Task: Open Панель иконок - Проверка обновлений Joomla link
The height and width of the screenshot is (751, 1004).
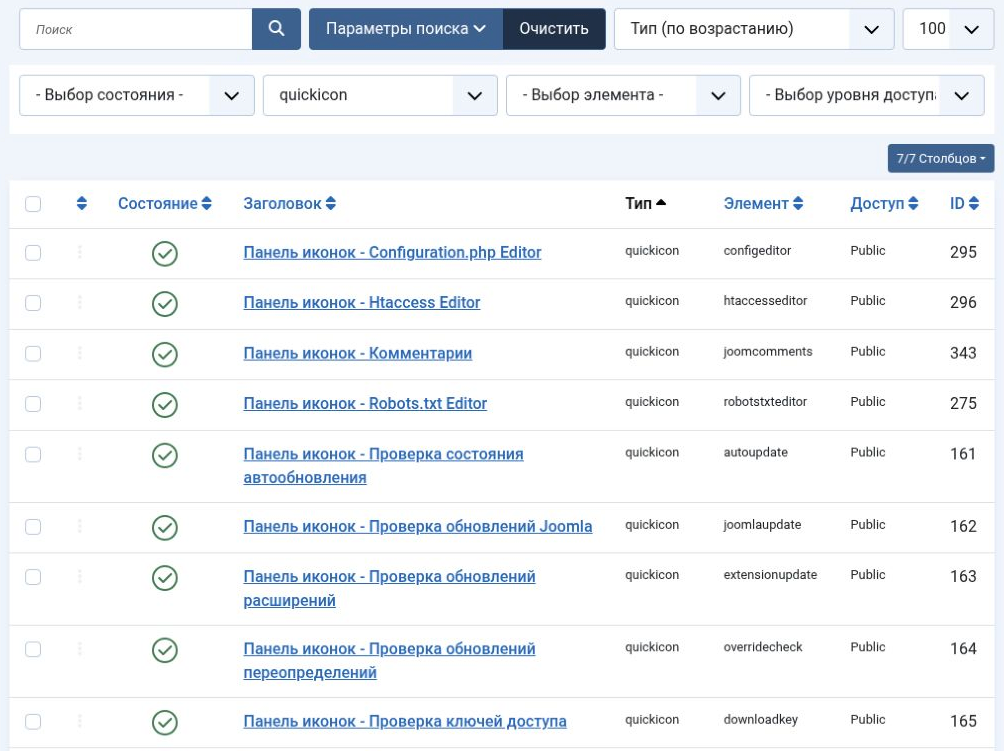Action: pyautogui.click(x=417, y=526)
